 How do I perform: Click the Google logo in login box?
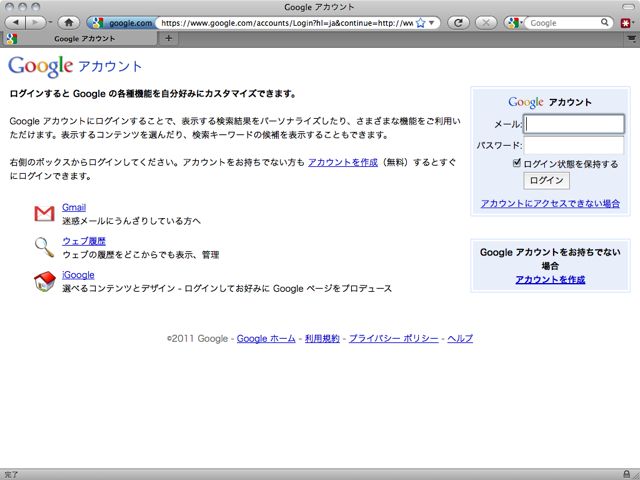tap(526, 102)
